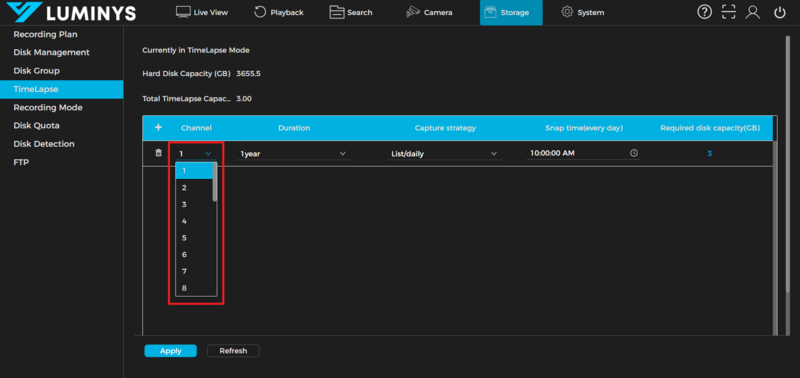Click the Duration column header
Screen dimensions: 800x378
tap(294, 128)
